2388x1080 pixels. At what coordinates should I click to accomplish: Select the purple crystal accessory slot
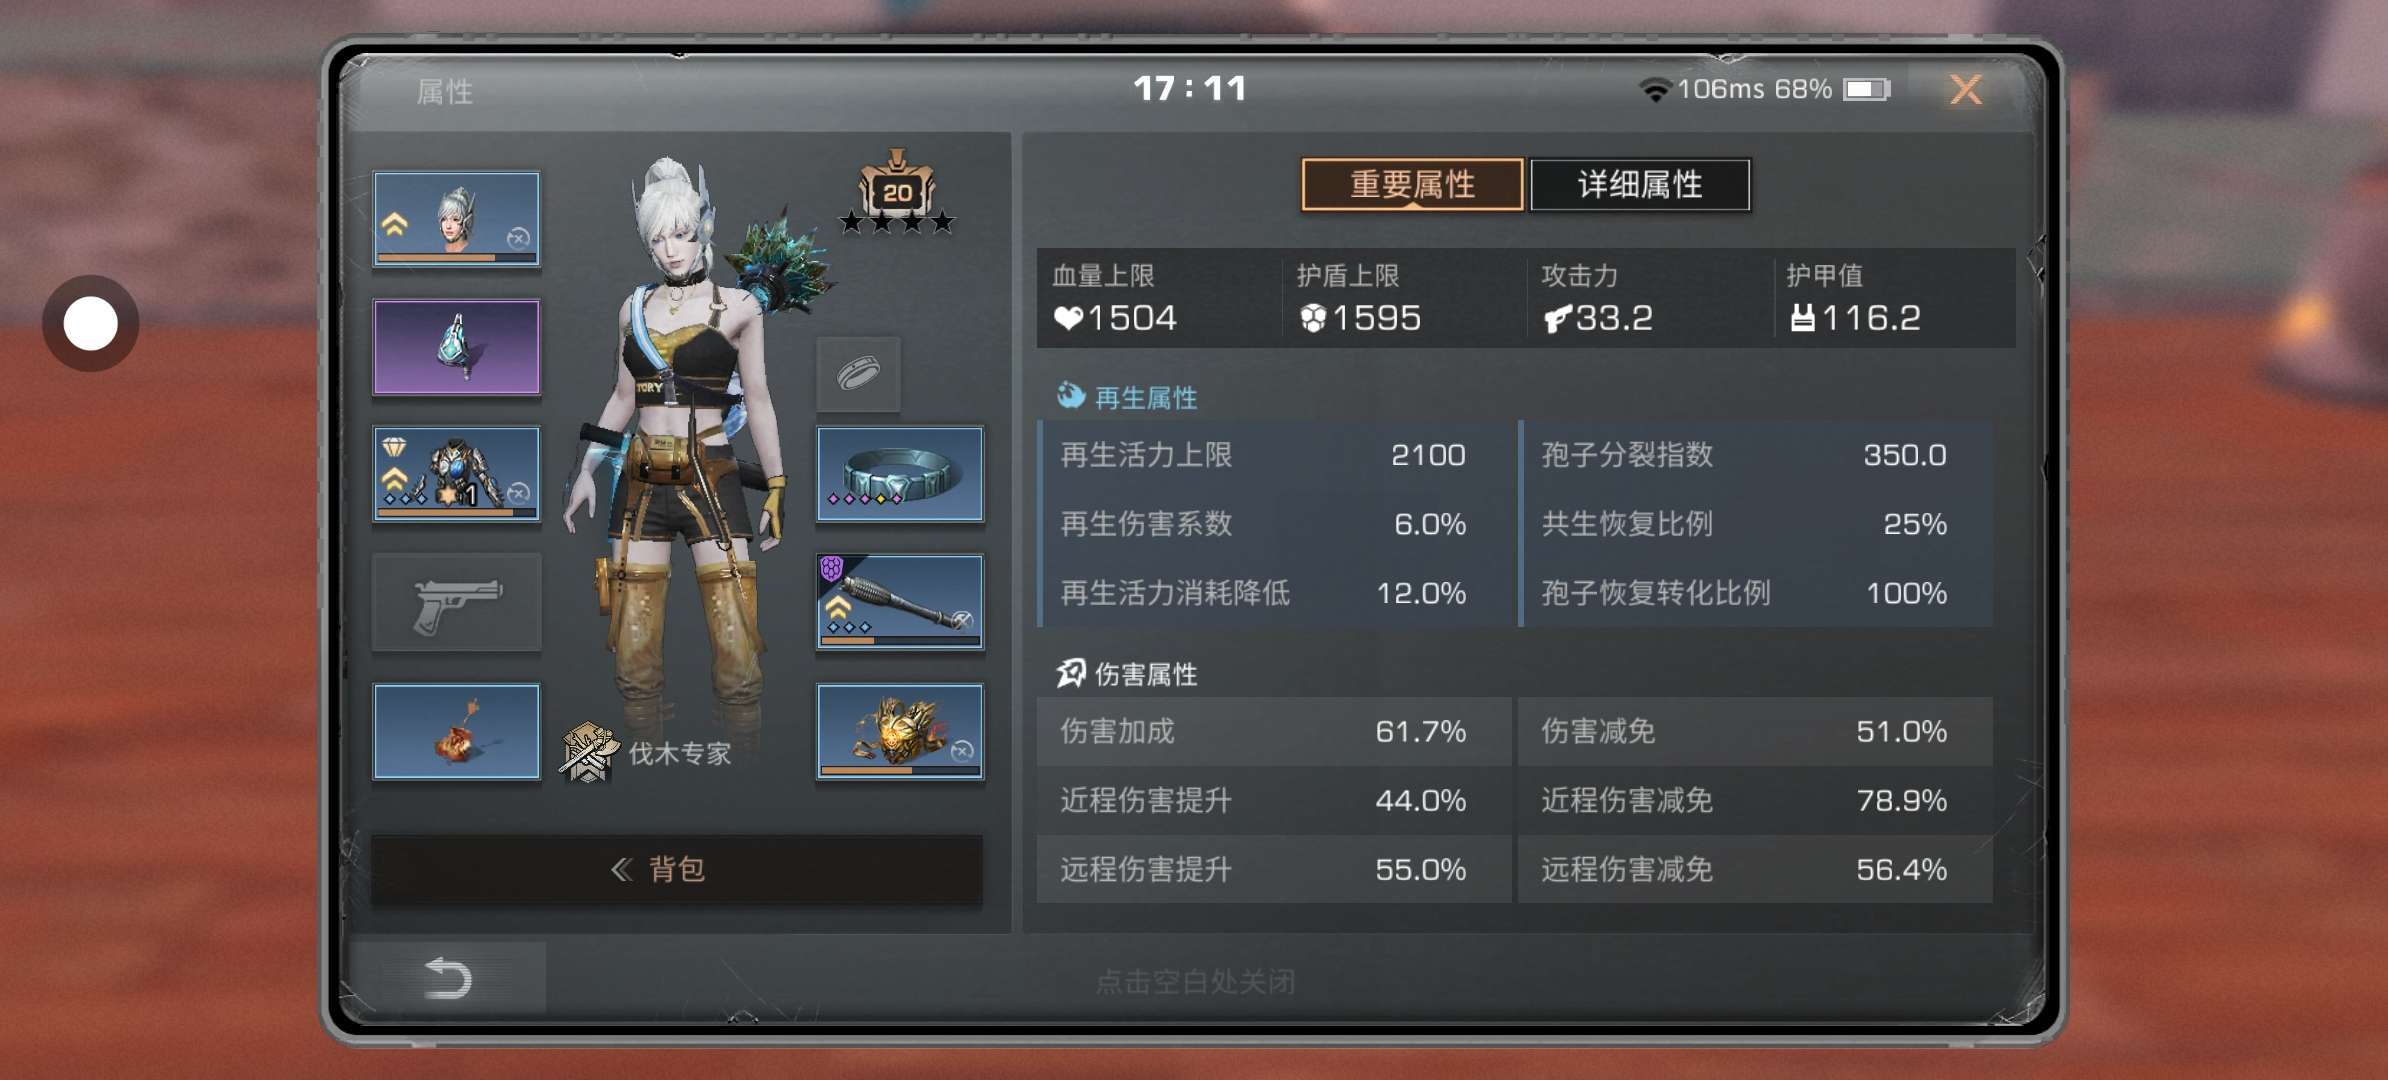pos(457,346)
